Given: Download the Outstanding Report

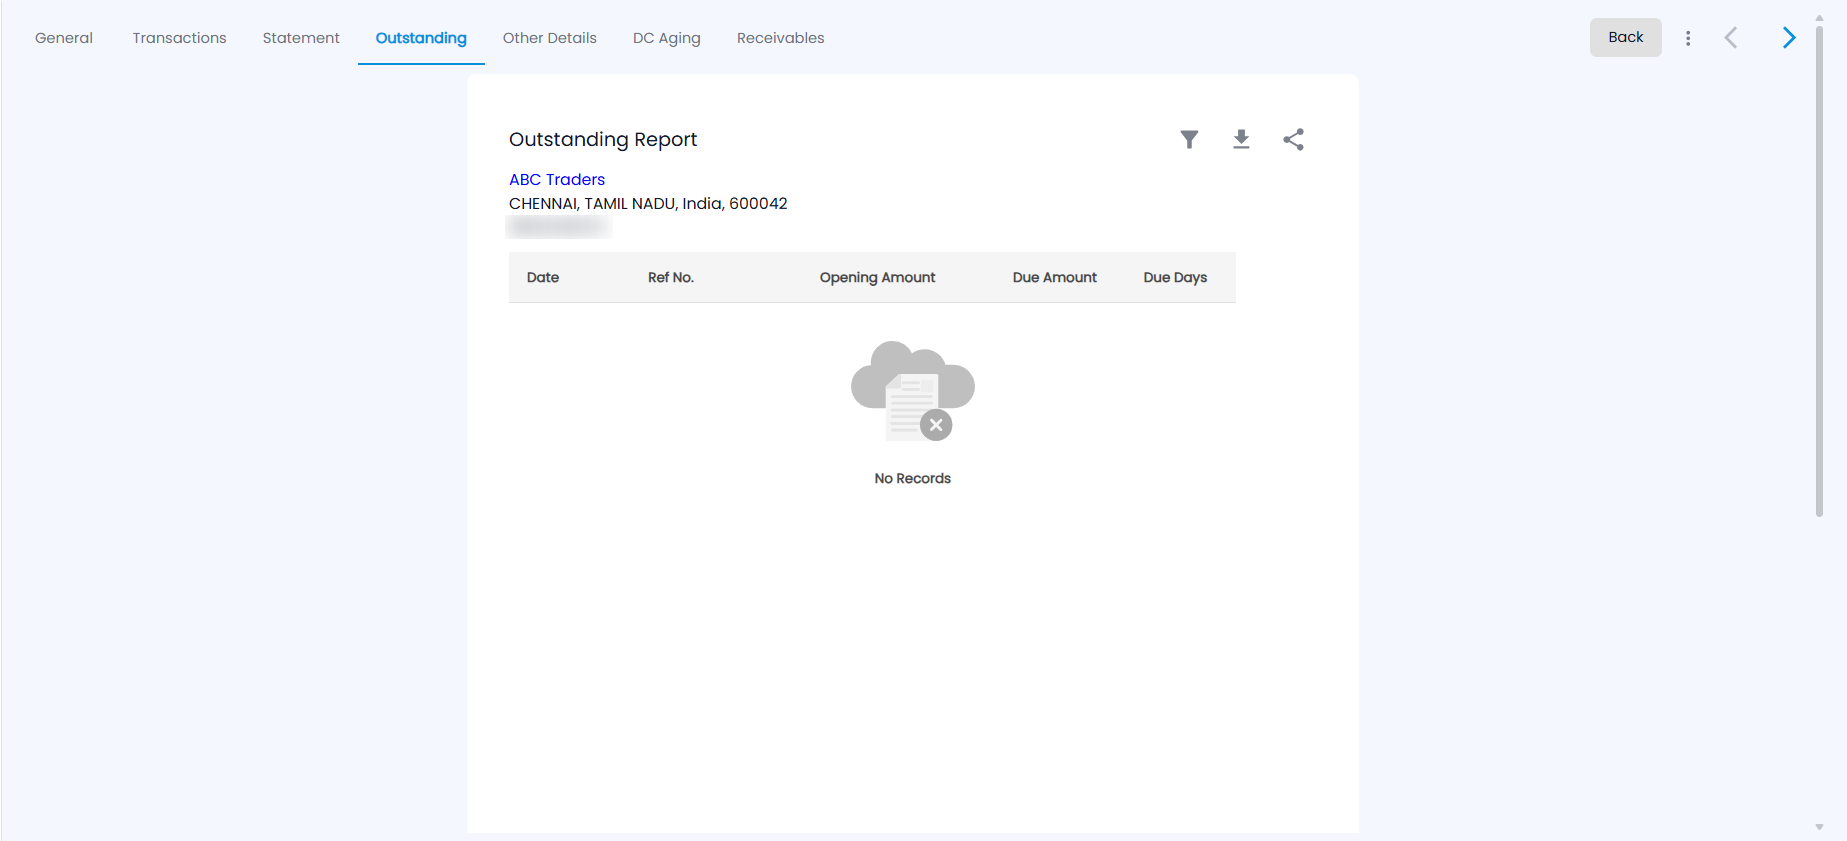Looking at the screenshot, I should (1241, 139).
